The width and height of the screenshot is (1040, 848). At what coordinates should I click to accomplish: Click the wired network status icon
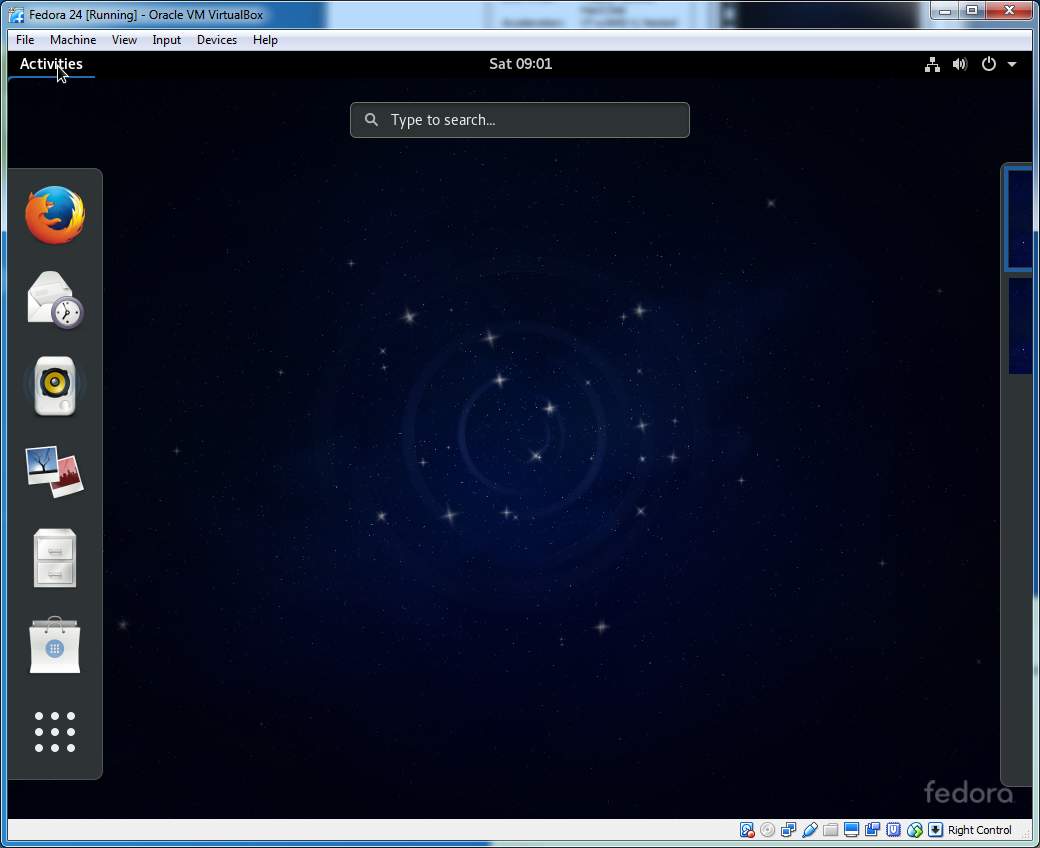tap(933, 64)
